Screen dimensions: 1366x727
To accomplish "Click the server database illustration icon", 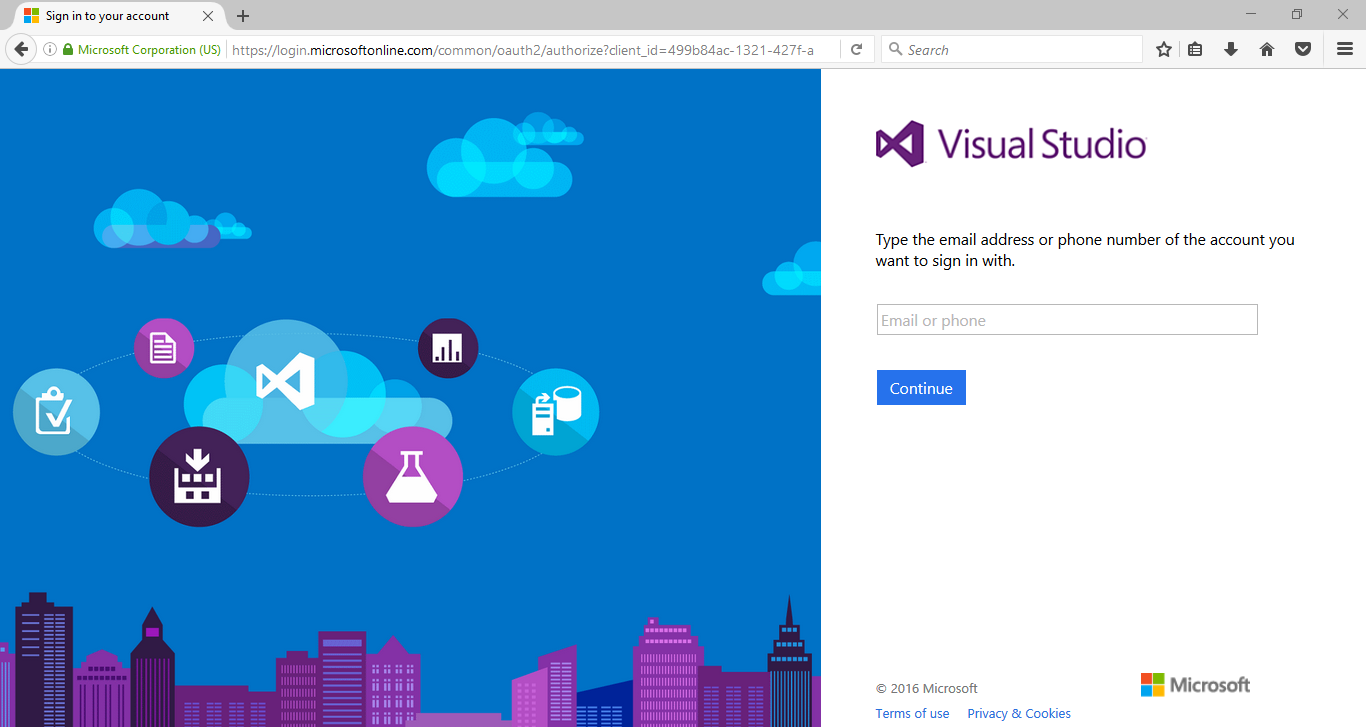I will pos(556,411).
